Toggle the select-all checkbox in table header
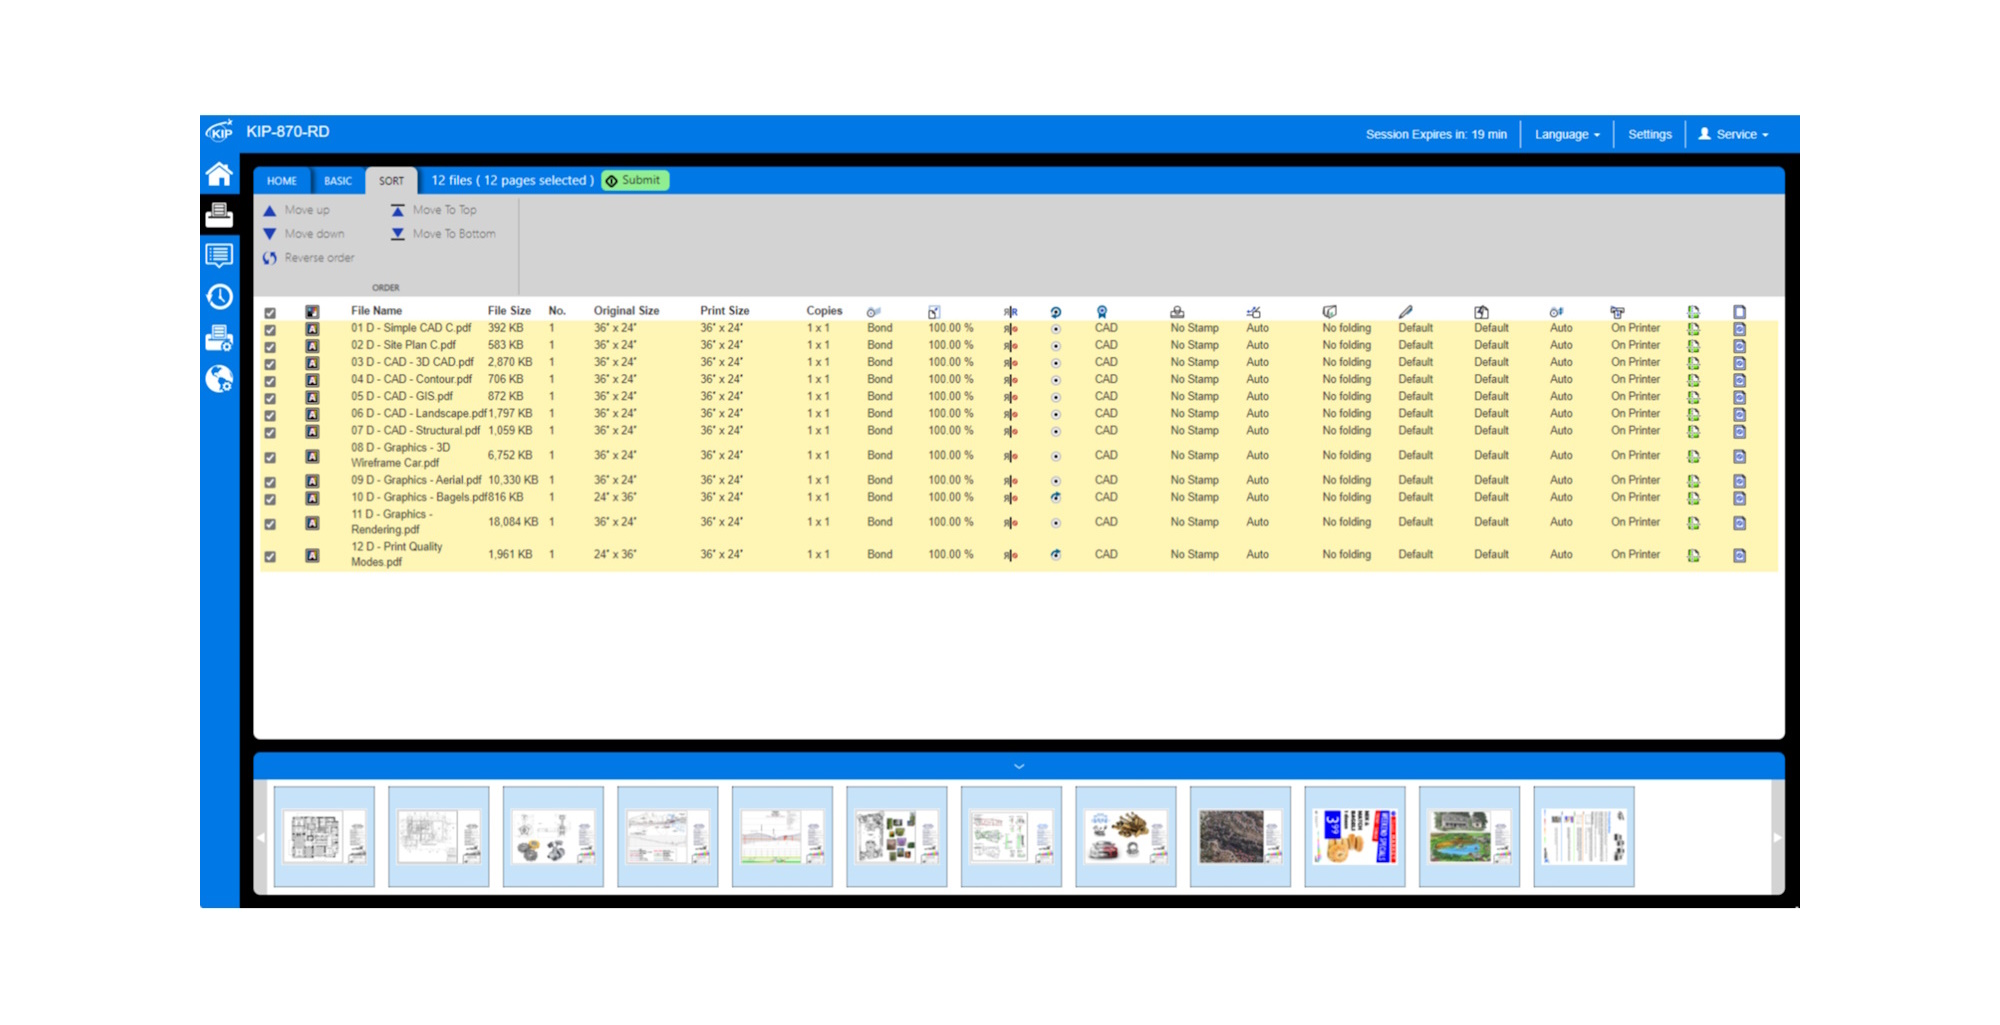This screenshot has width=2000, height=1025. coord(270,313)
